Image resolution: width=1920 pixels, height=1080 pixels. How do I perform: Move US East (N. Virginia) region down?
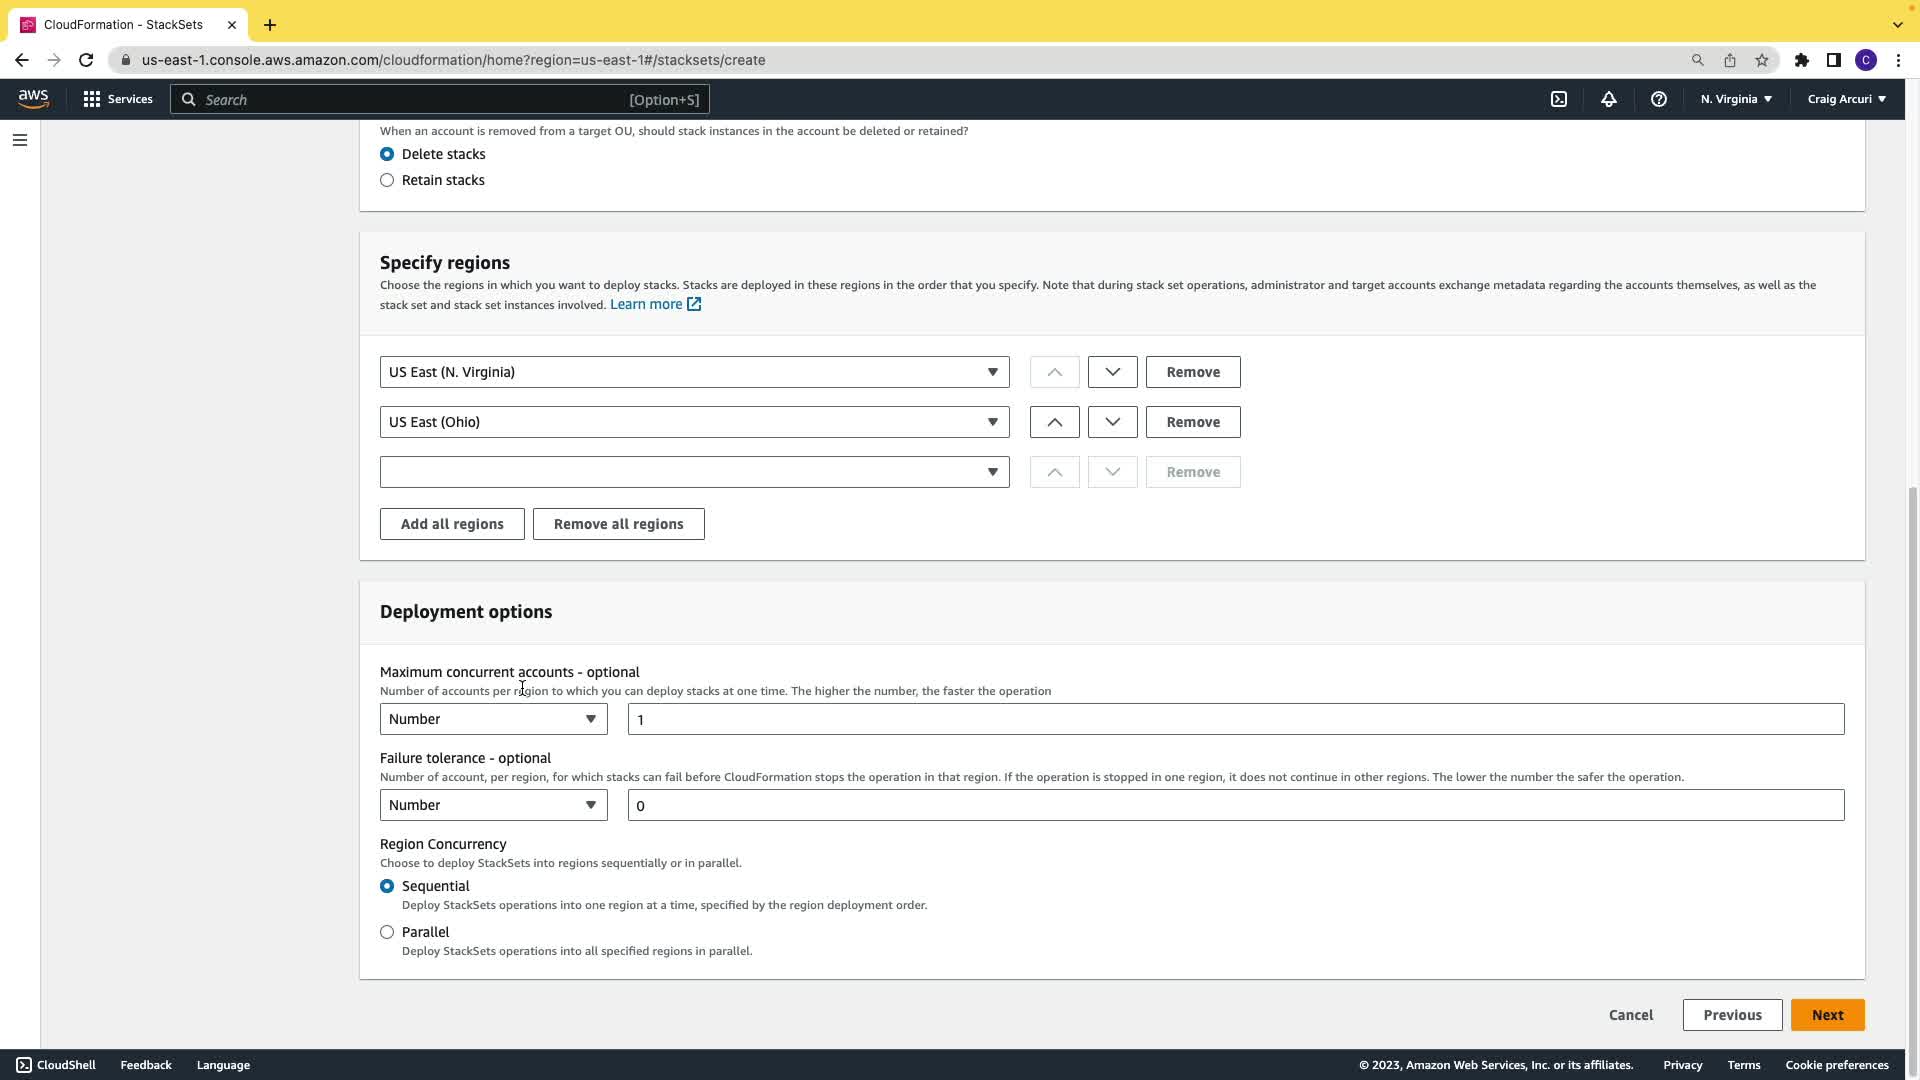click(x=1112, y=372)
